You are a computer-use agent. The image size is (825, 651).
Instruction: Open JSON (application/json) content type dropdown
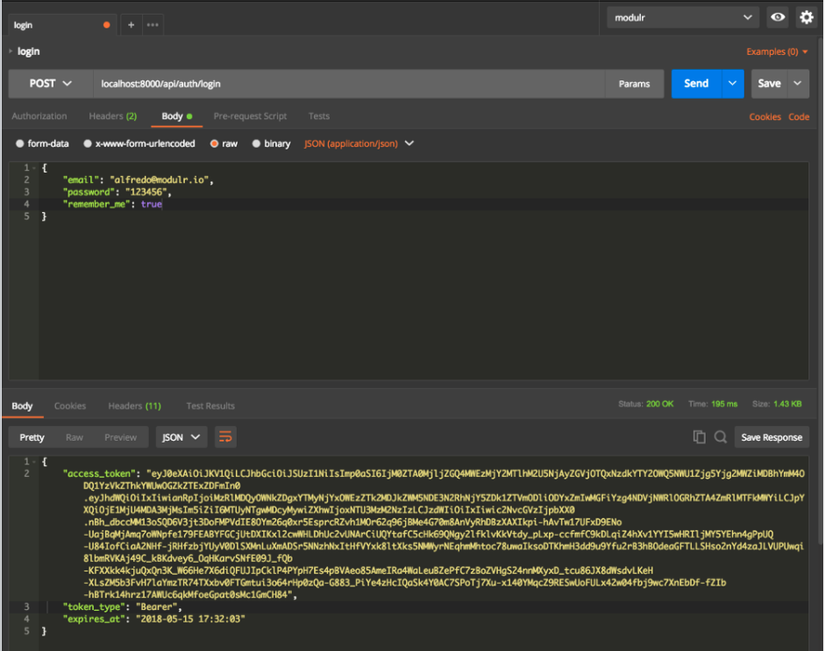pyautogui.click(x=358, y=144)
